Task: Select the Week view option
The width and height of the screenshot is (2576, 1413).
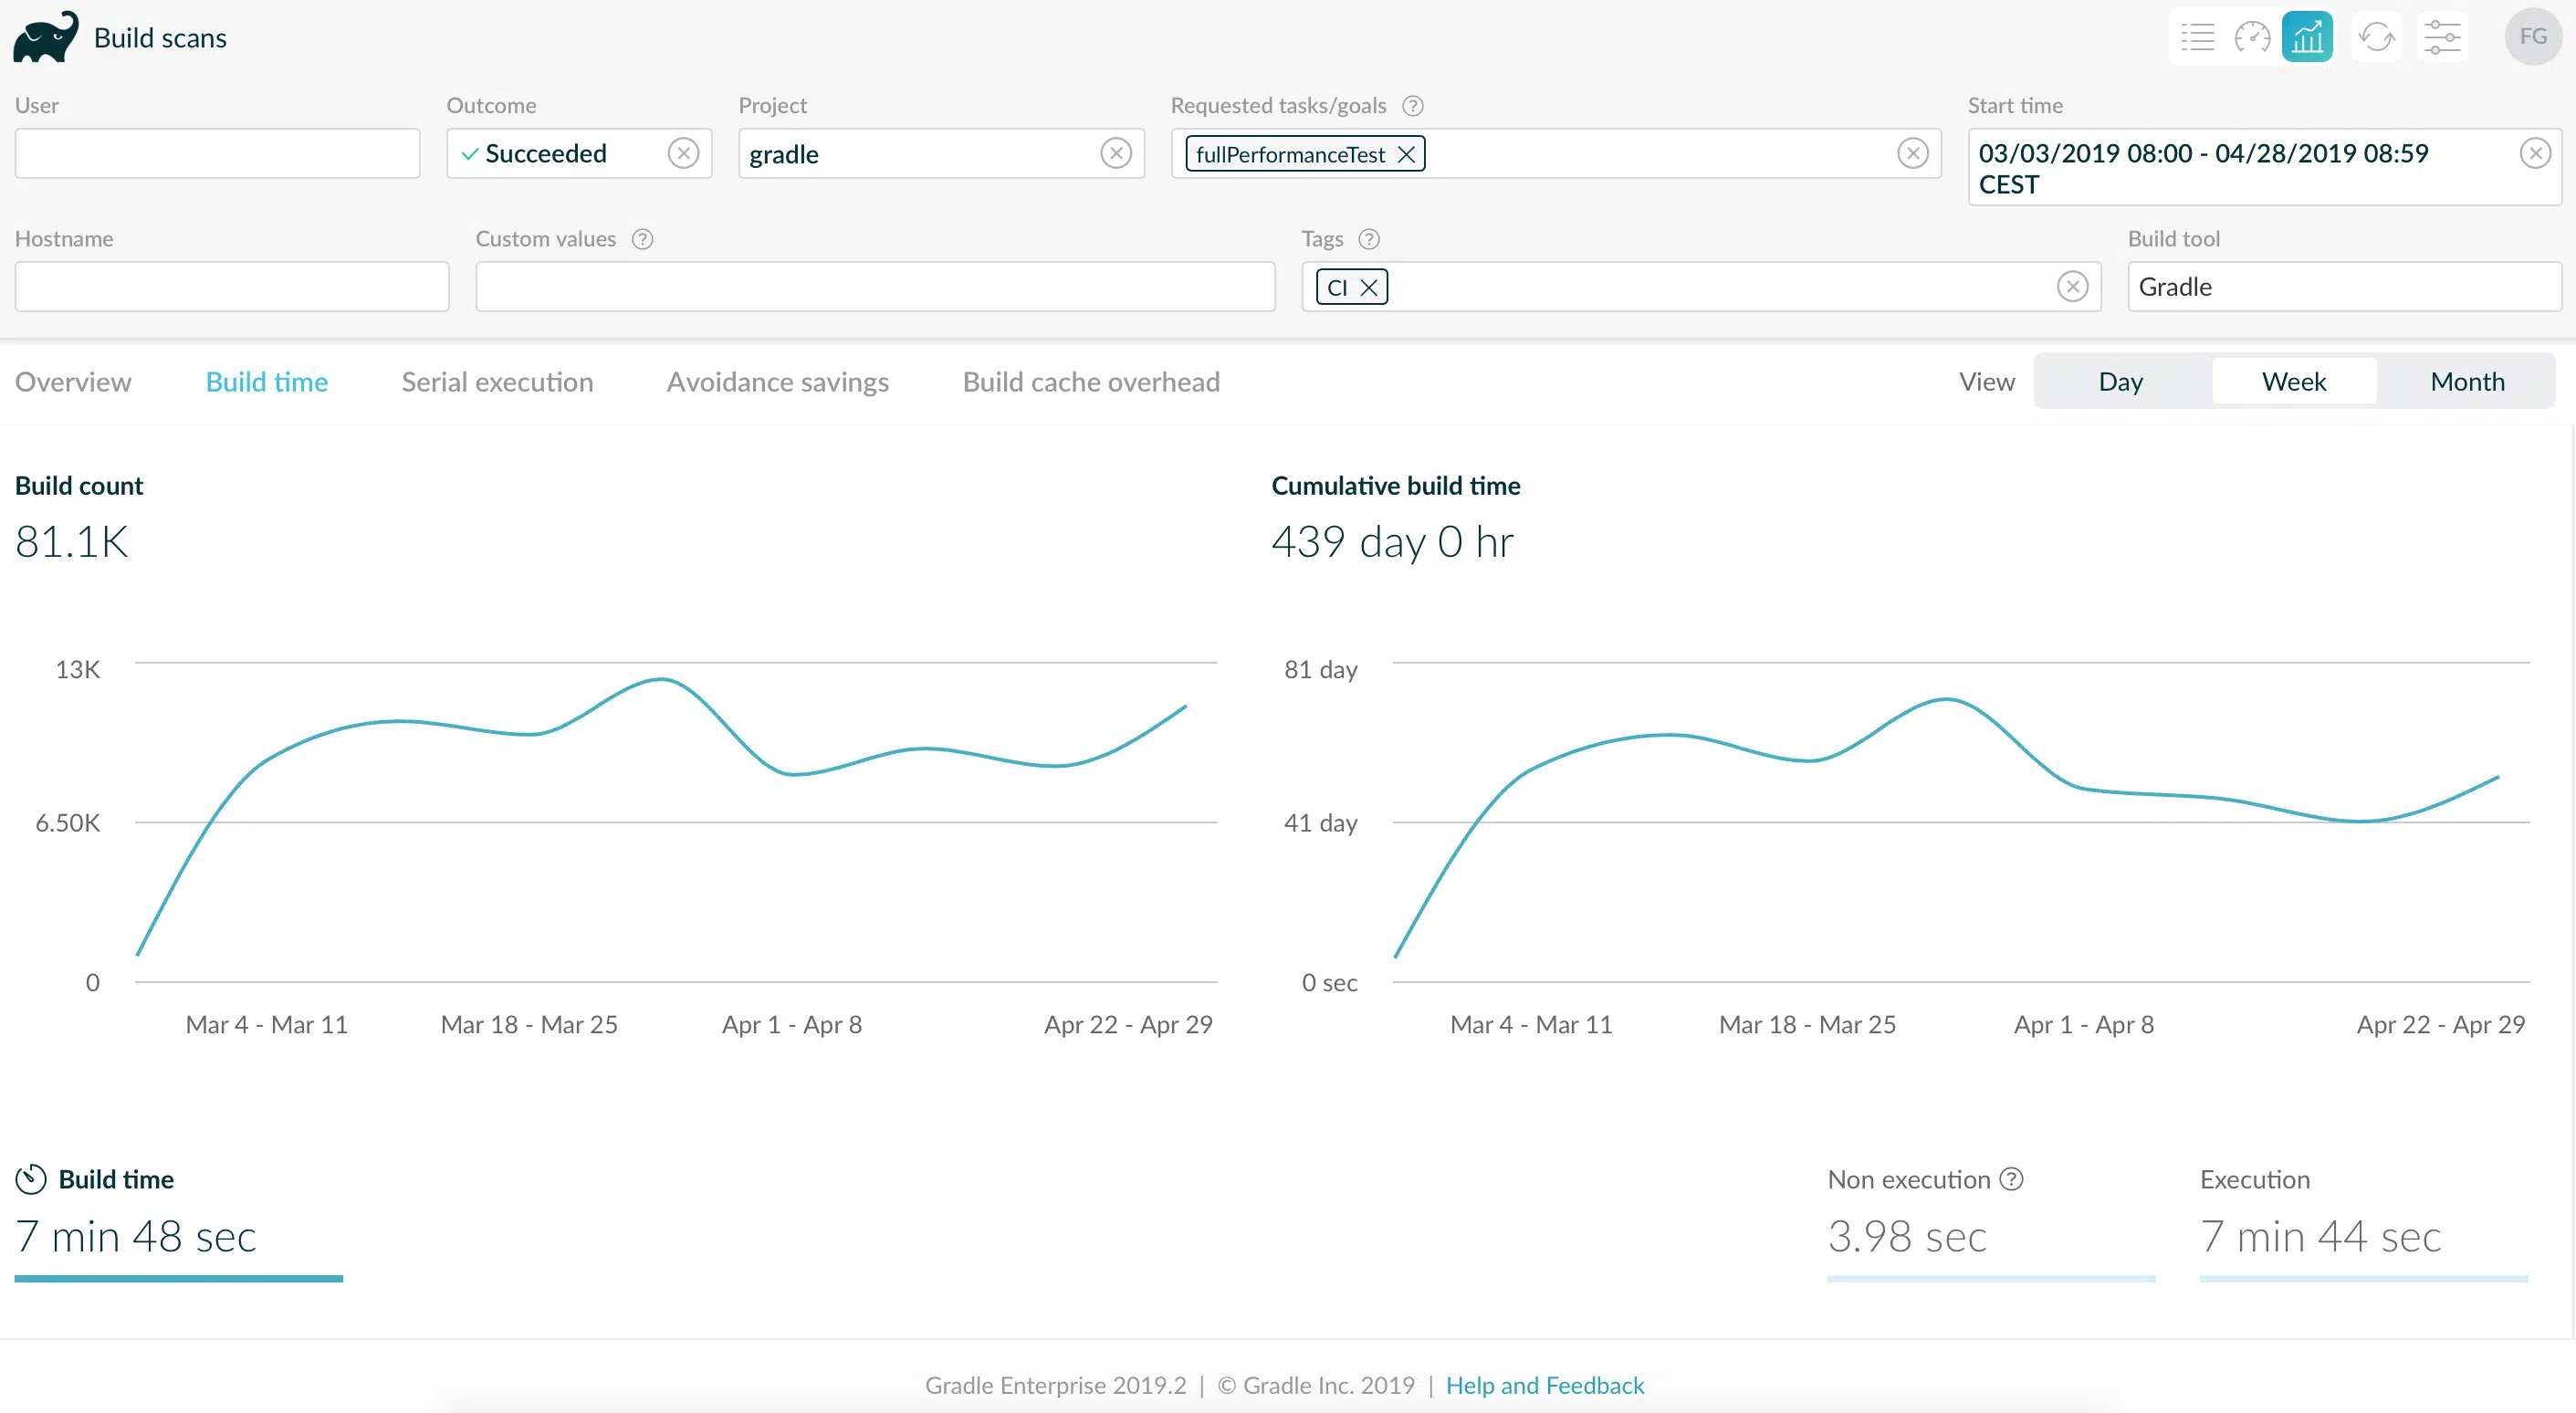Action: pyautogui.click(x=2293, y=382)
